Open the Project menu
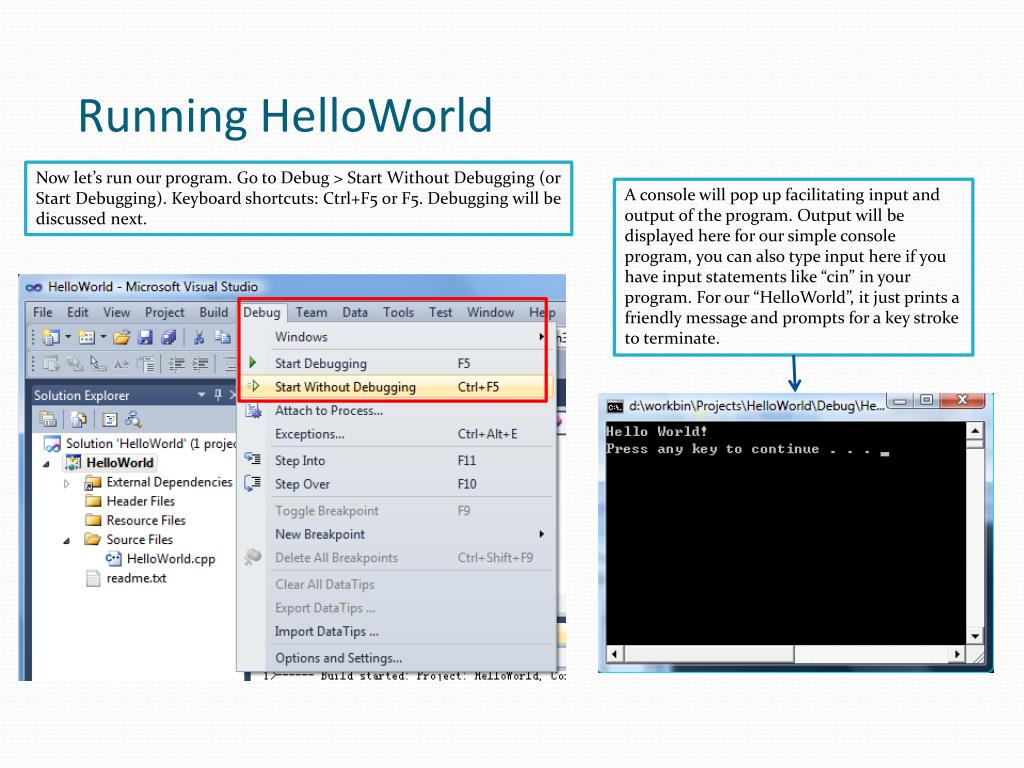1024x768 pixels. pos(165,312)
